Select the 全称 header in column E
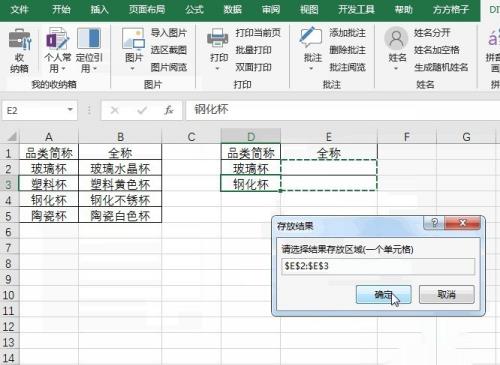The width and height of the screenshot is (500, 365). coord(329,153)
